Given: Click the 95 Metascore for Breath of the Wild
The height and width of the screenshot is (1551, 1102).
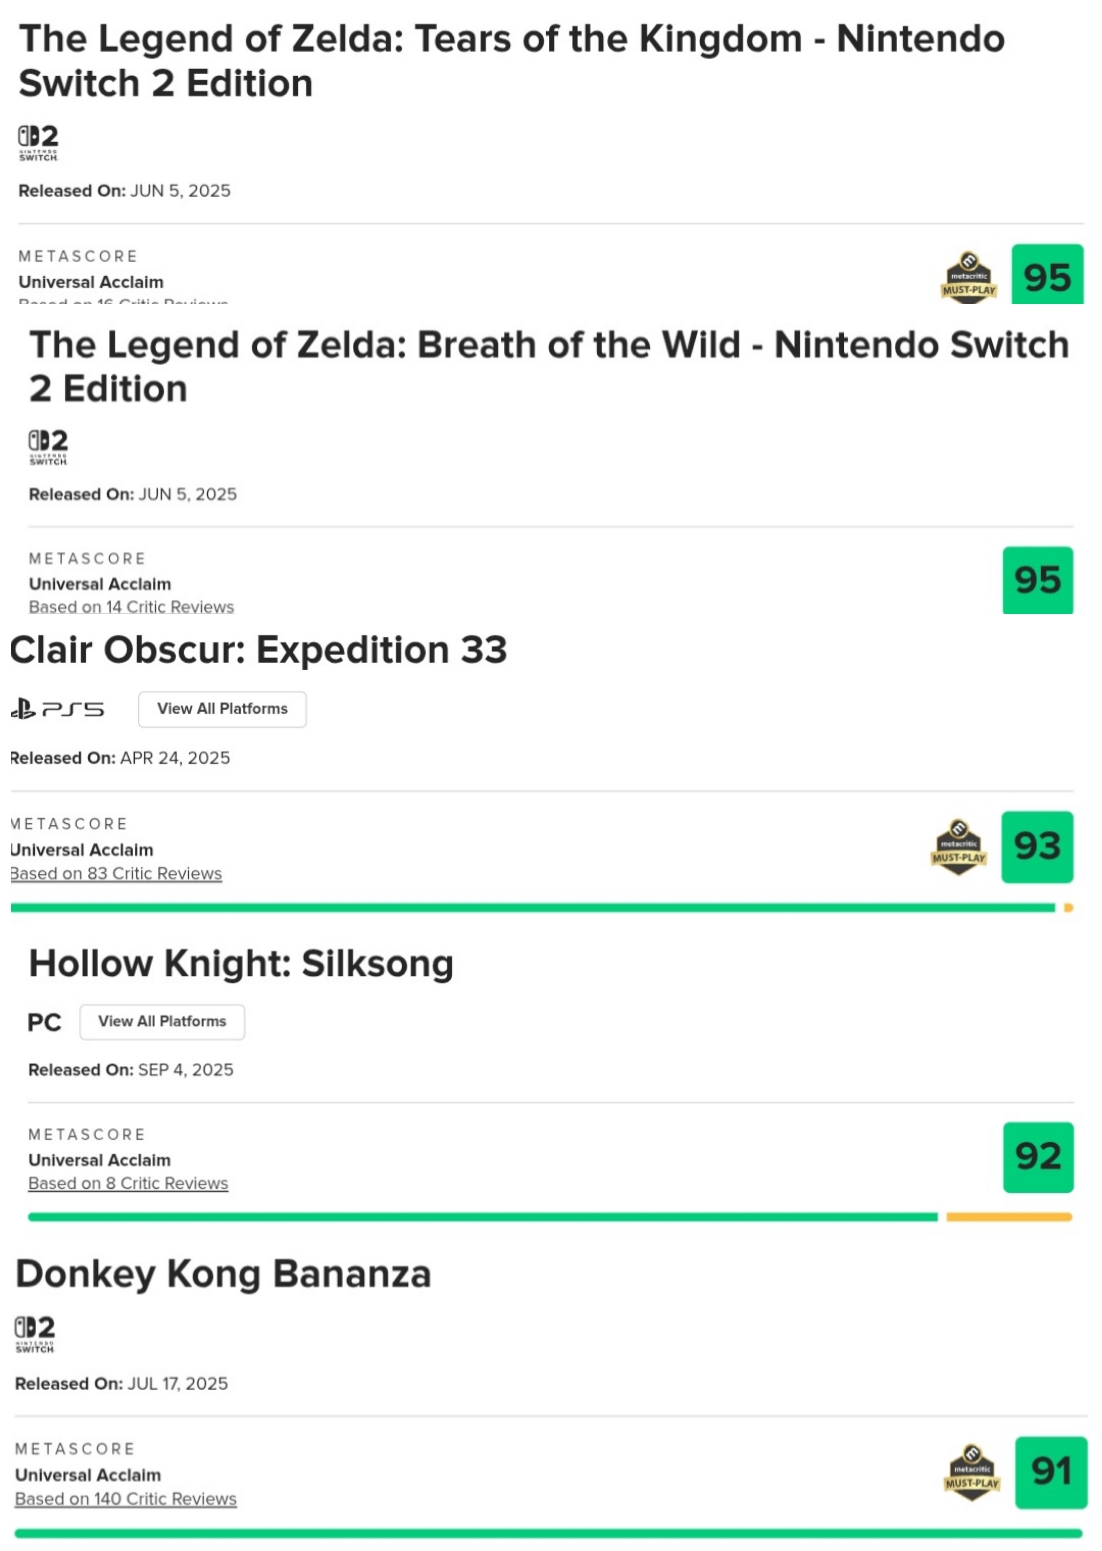Looking at the screenshot, I should click(x=1037, y=580).
